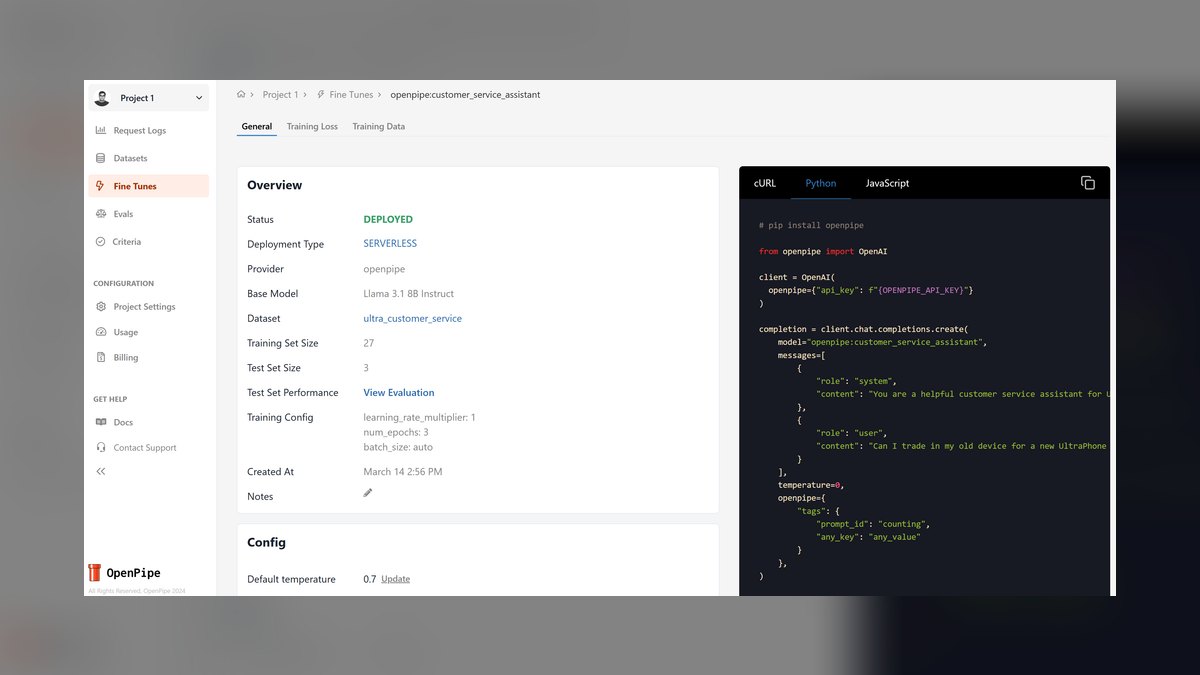Click the Fine Tunes breadcrumb link
The height and width of the screenshot is (675, 1200).
351,95
